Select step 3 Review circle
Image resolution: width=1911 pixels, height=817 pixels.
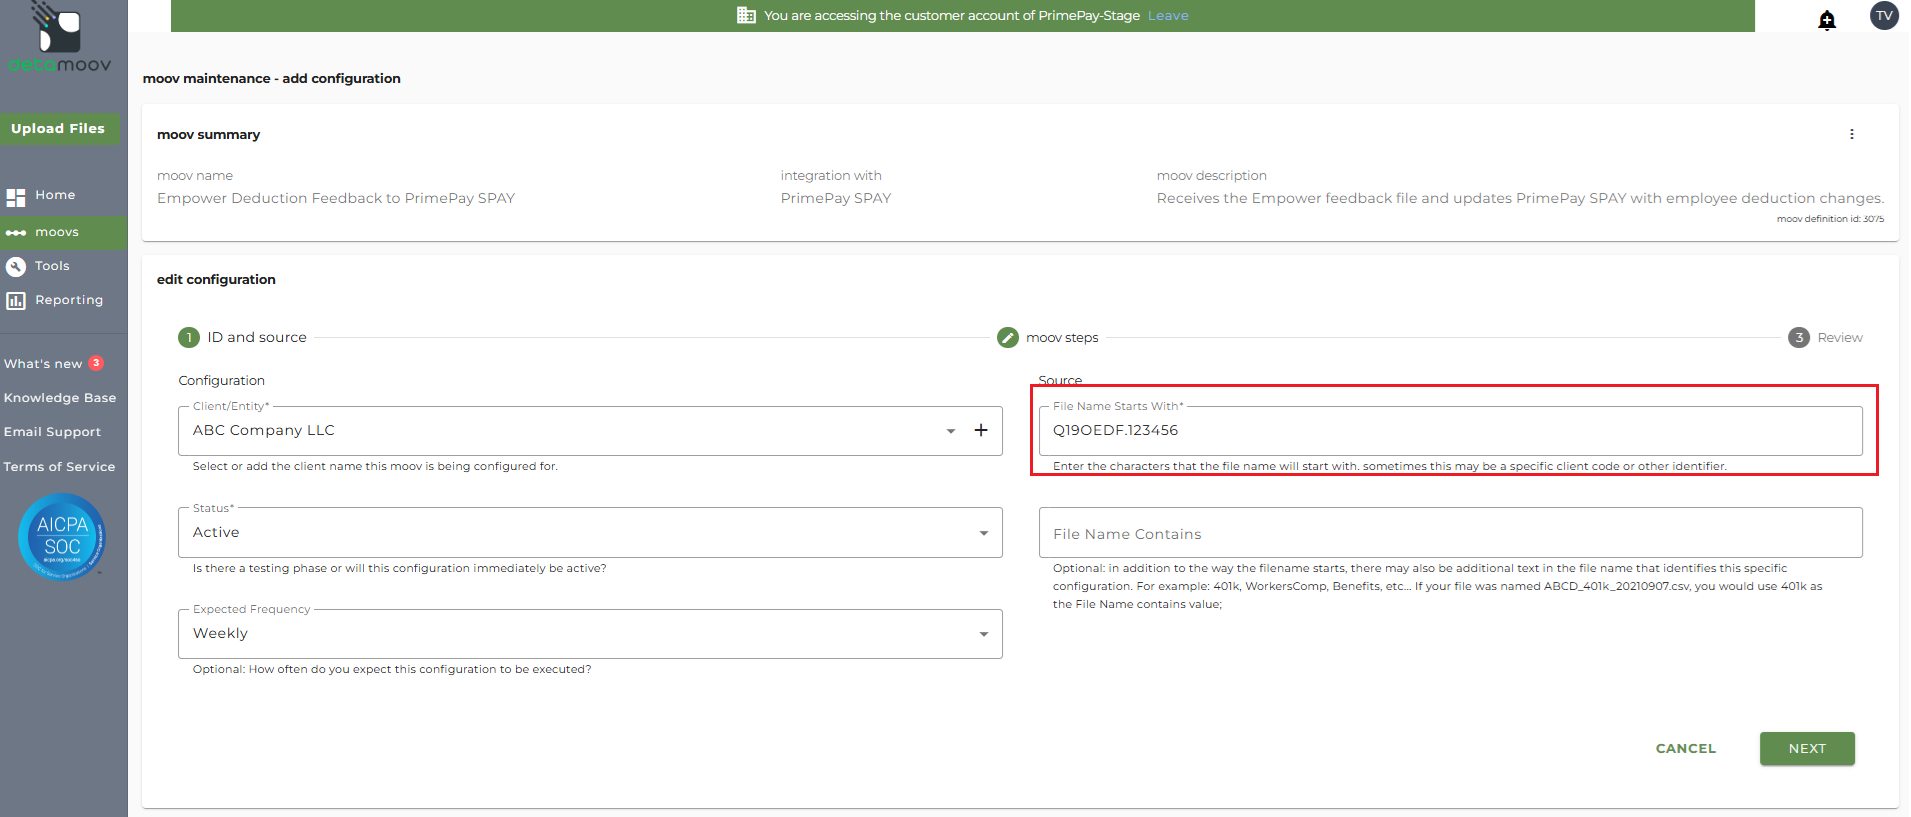pos(1798,338)
